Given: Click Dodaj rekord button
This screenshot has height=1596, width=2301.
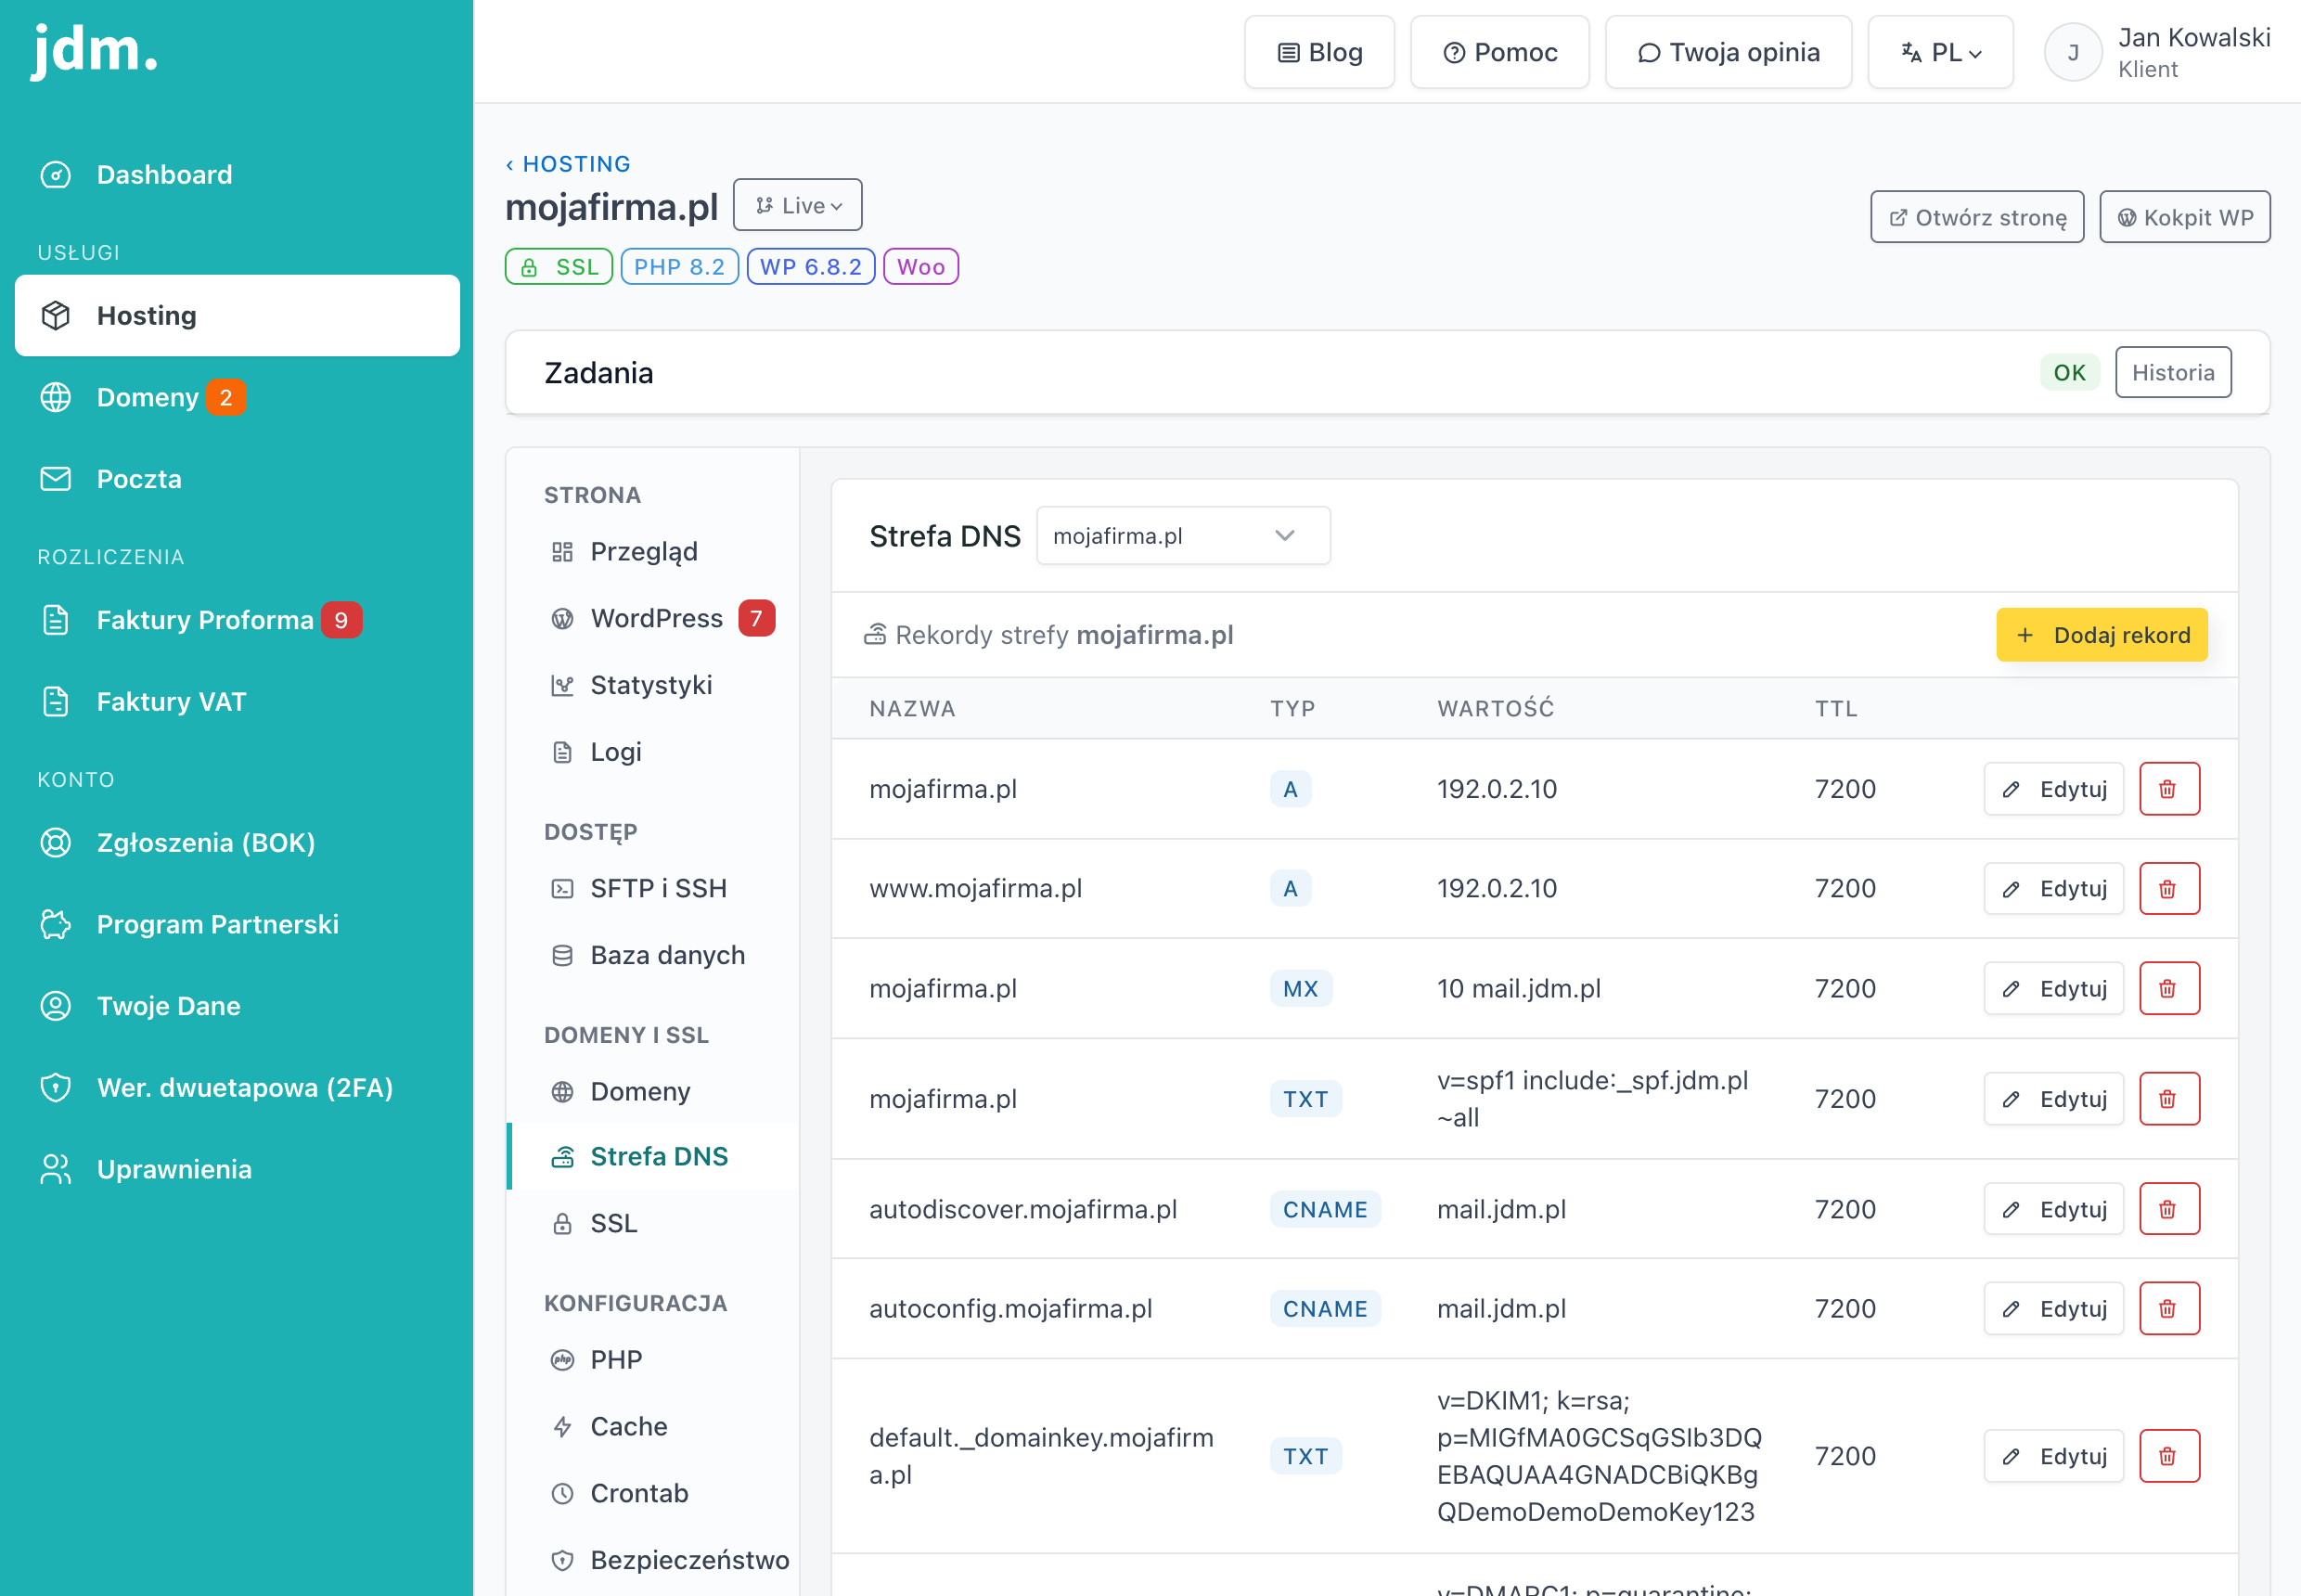Looking at the screenshot, I should coord(2101,635).
